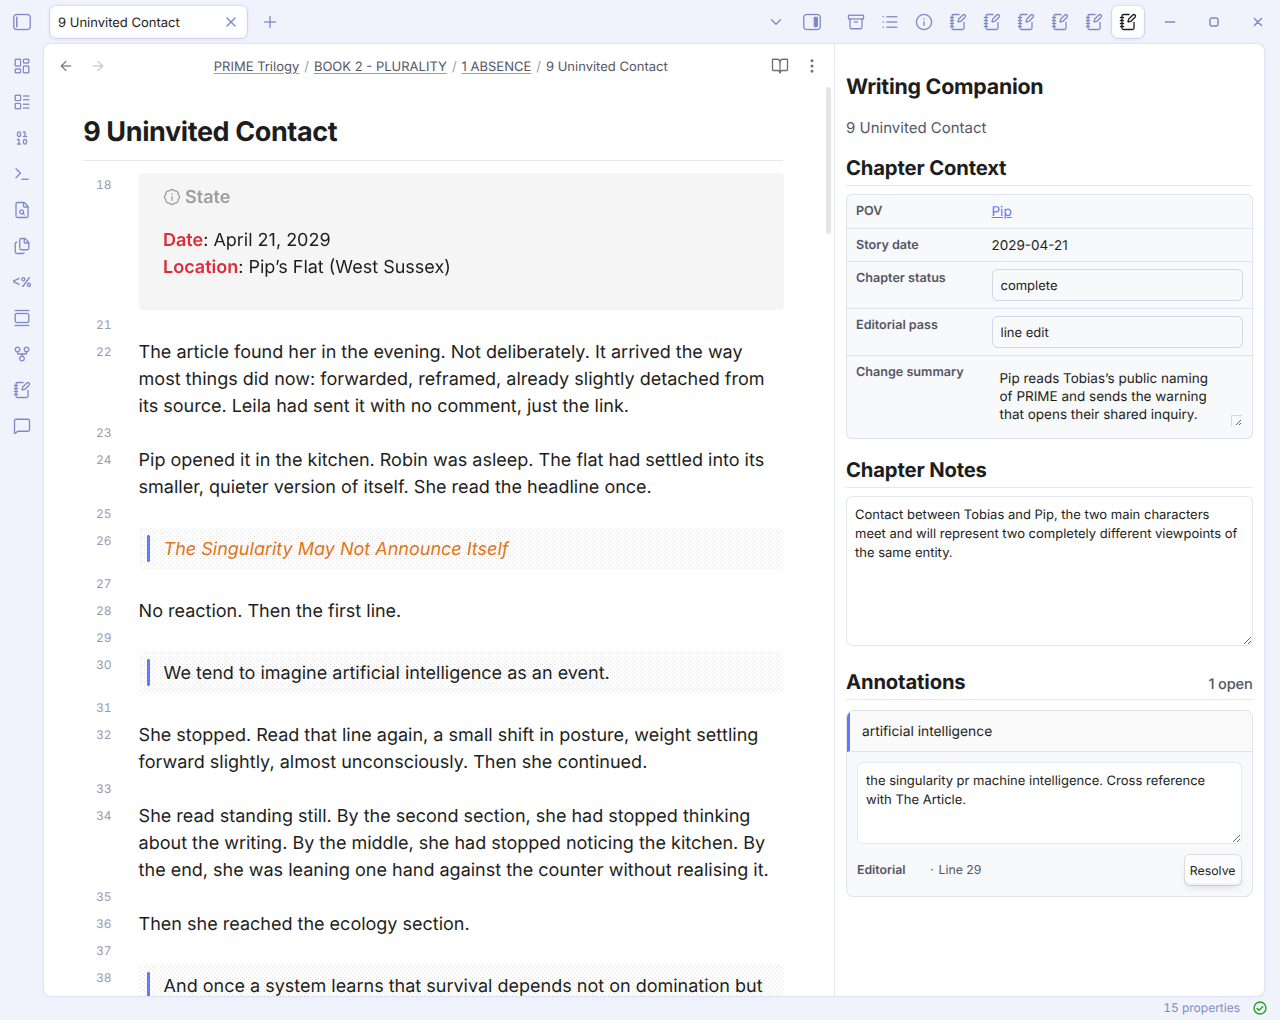Navigate back with the left arrow
Image resolution: width=1280 pixels, height=1020 pixels.
(66, 66)
